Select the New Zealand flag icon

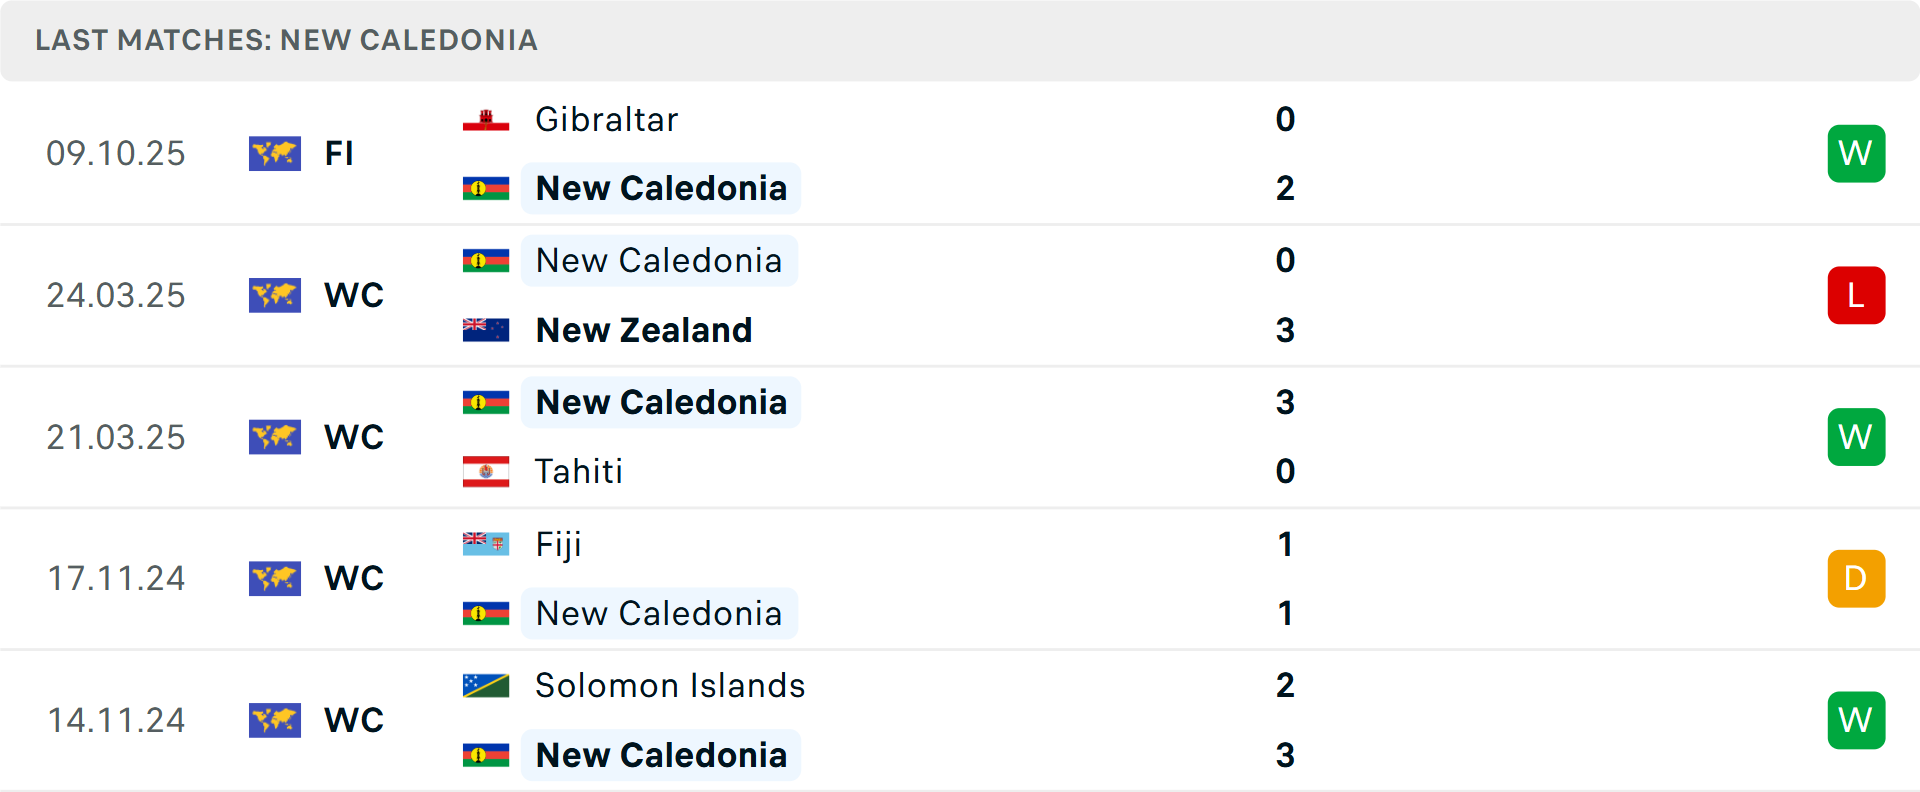[x=486, y=330]
